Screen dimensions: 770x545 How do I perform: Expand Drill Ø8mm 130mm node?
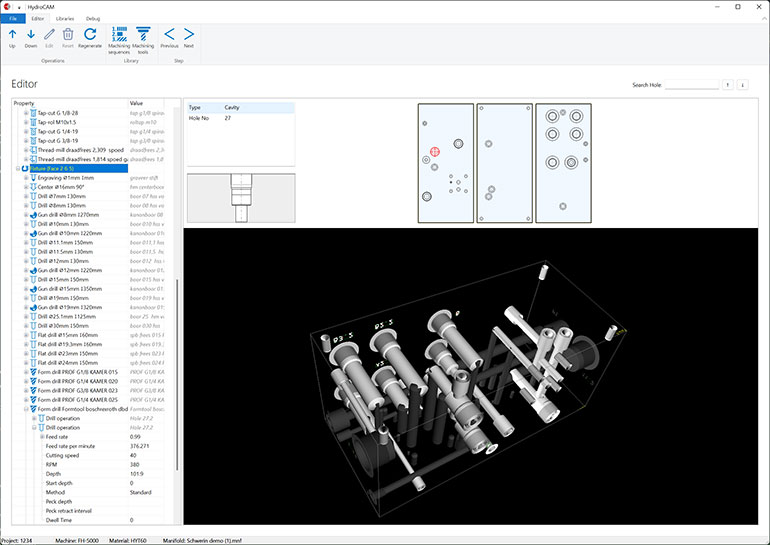point(26,205)
